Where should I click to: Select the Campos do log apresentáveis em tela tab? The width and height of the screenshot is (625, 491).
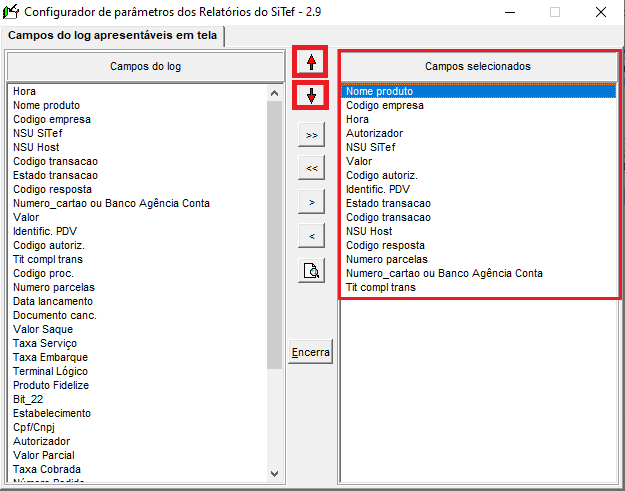click(x=112, y=35)
